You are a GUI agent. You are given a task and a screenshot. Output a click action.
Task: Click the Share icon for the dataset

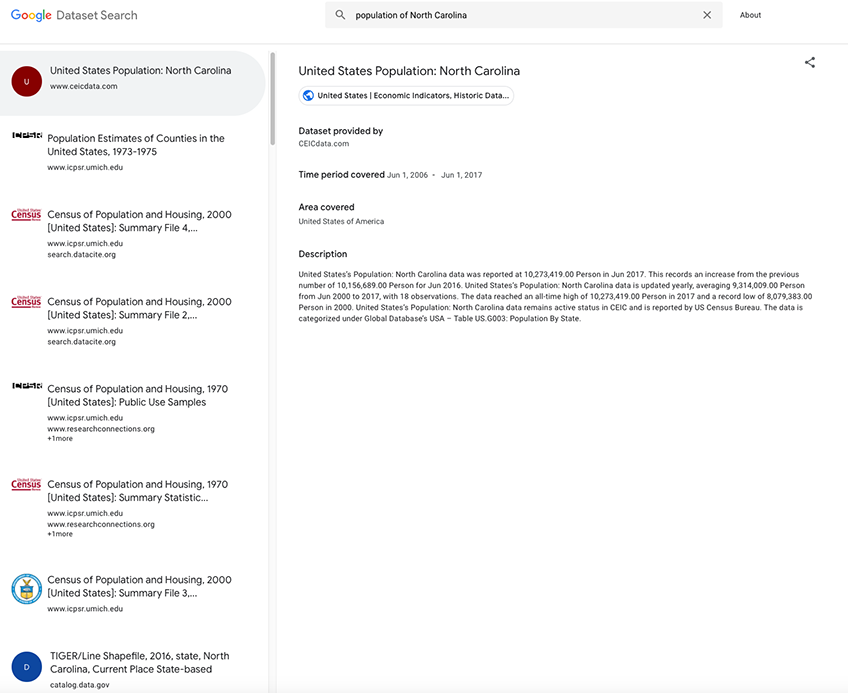810,62
